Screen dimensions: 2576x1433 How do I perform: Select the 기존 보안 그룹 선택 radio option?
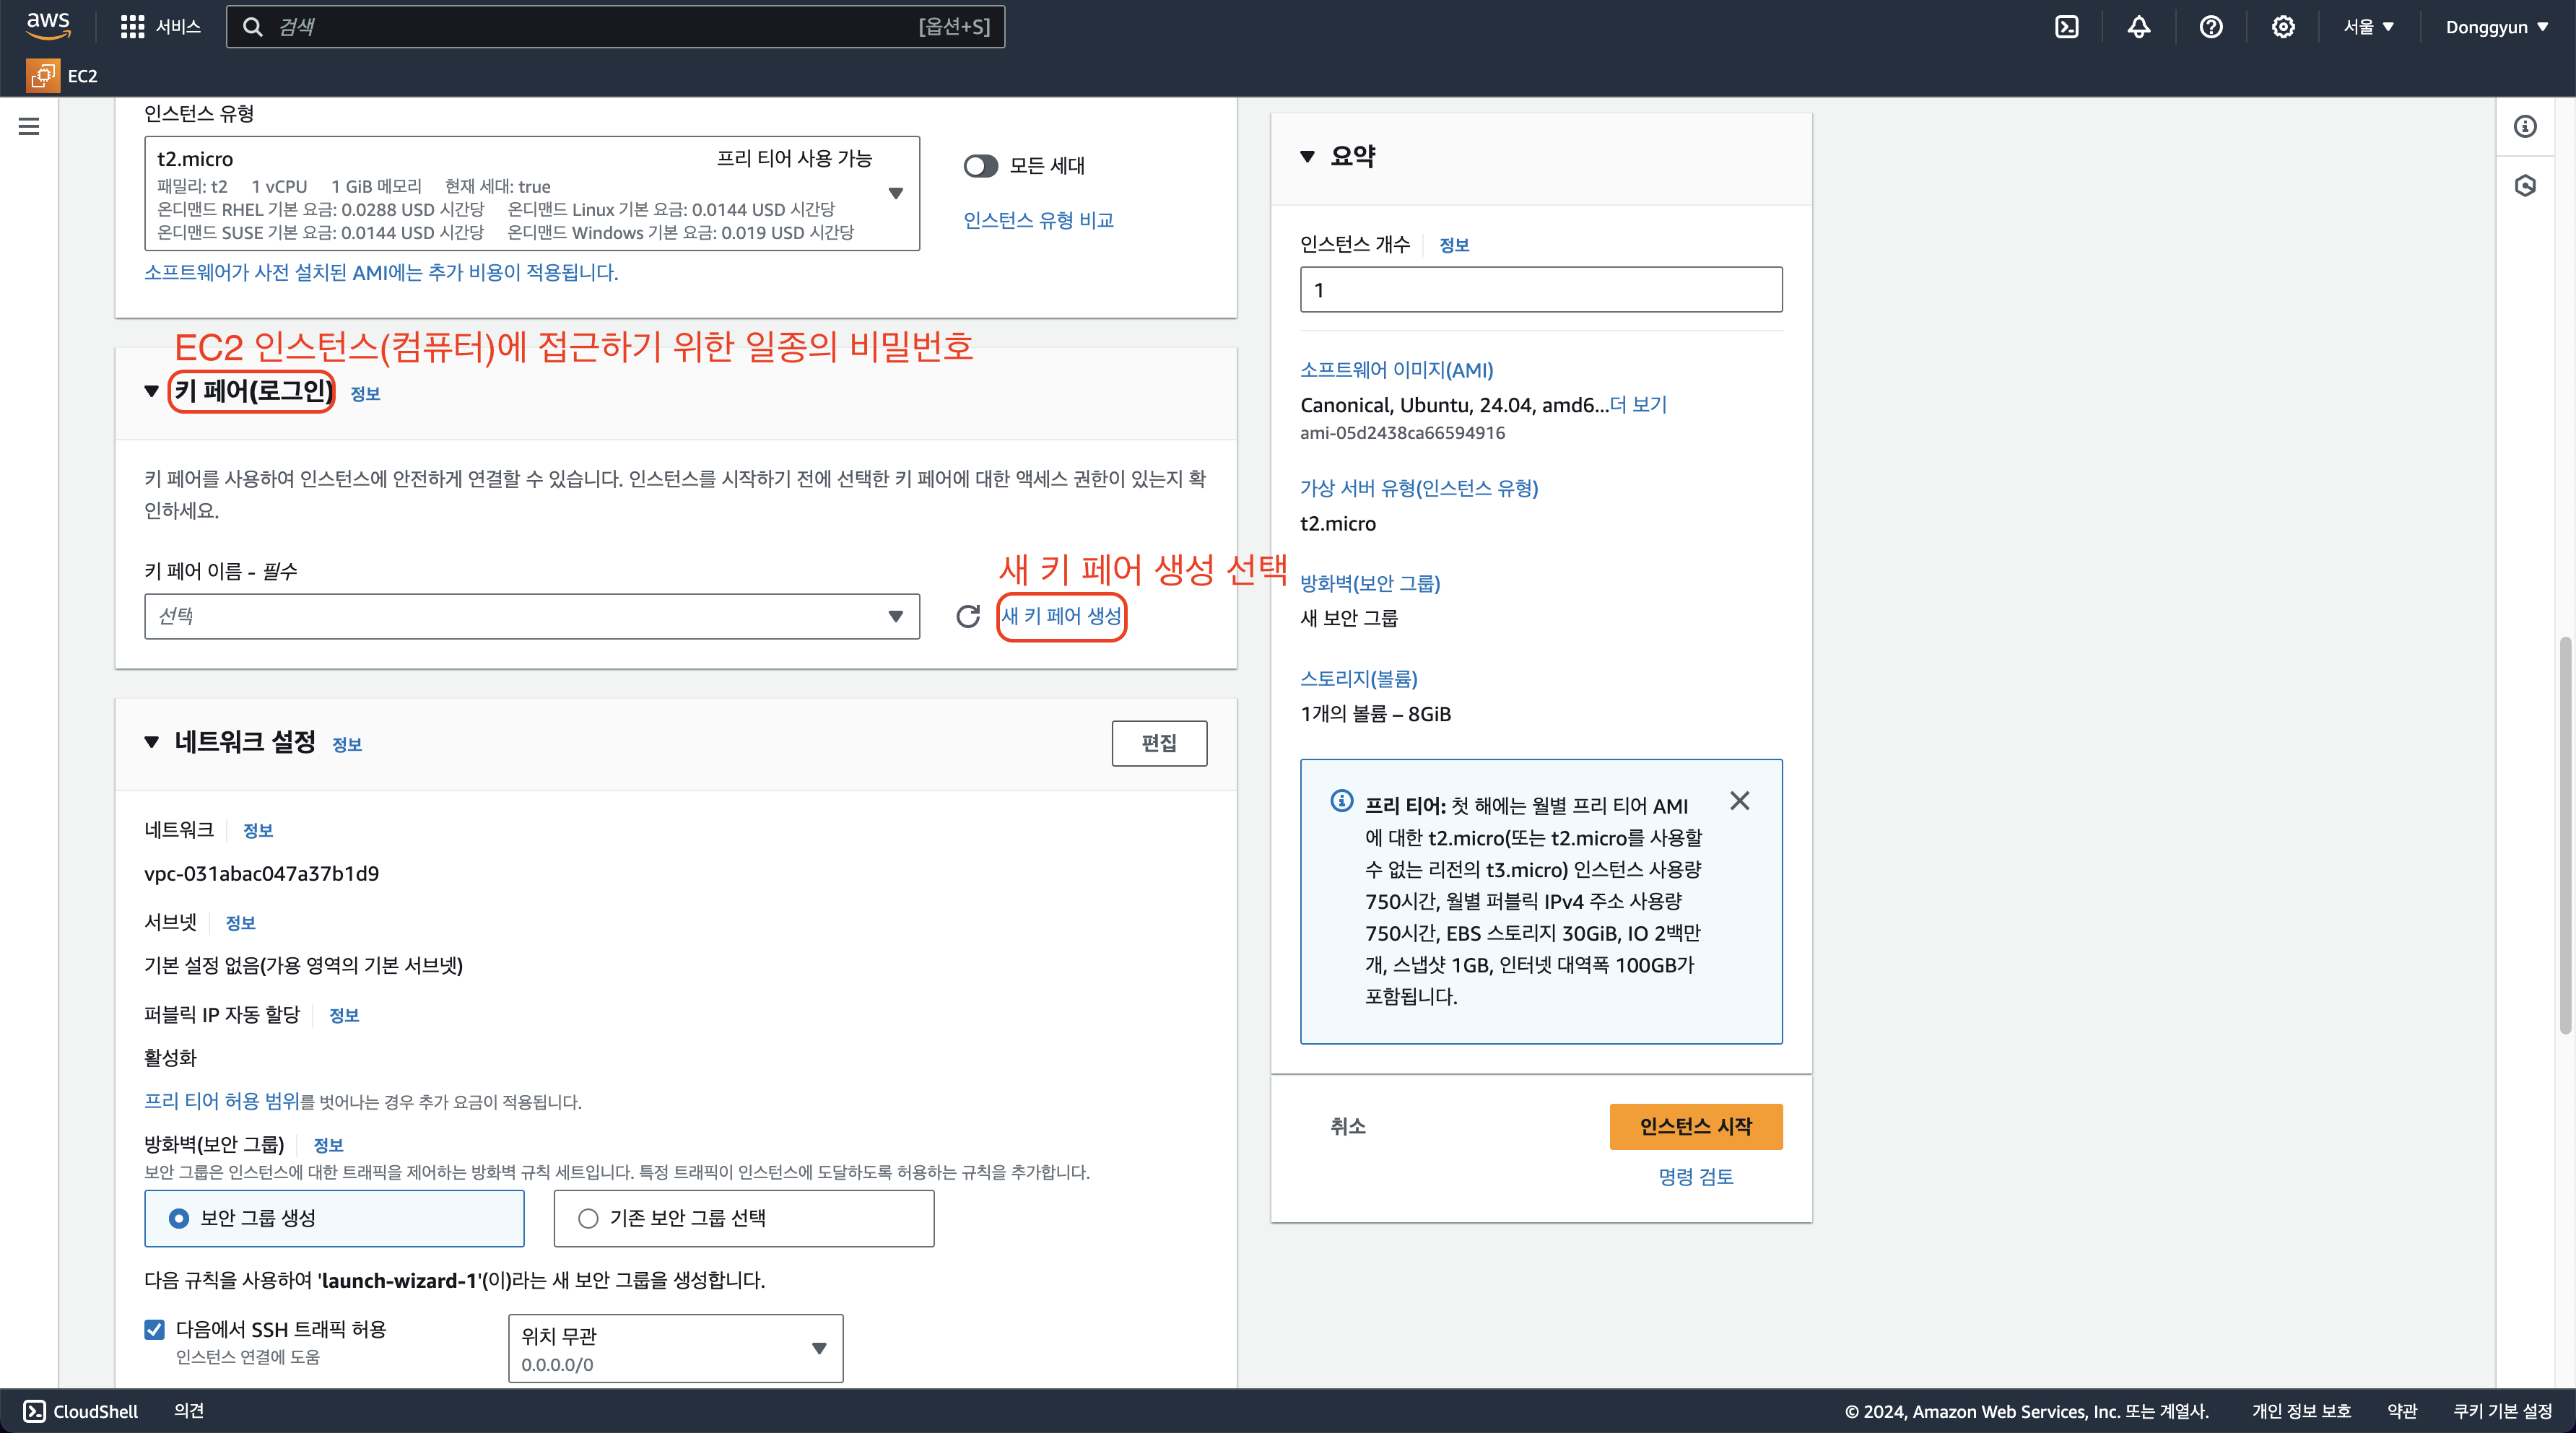coord(588,1218)
